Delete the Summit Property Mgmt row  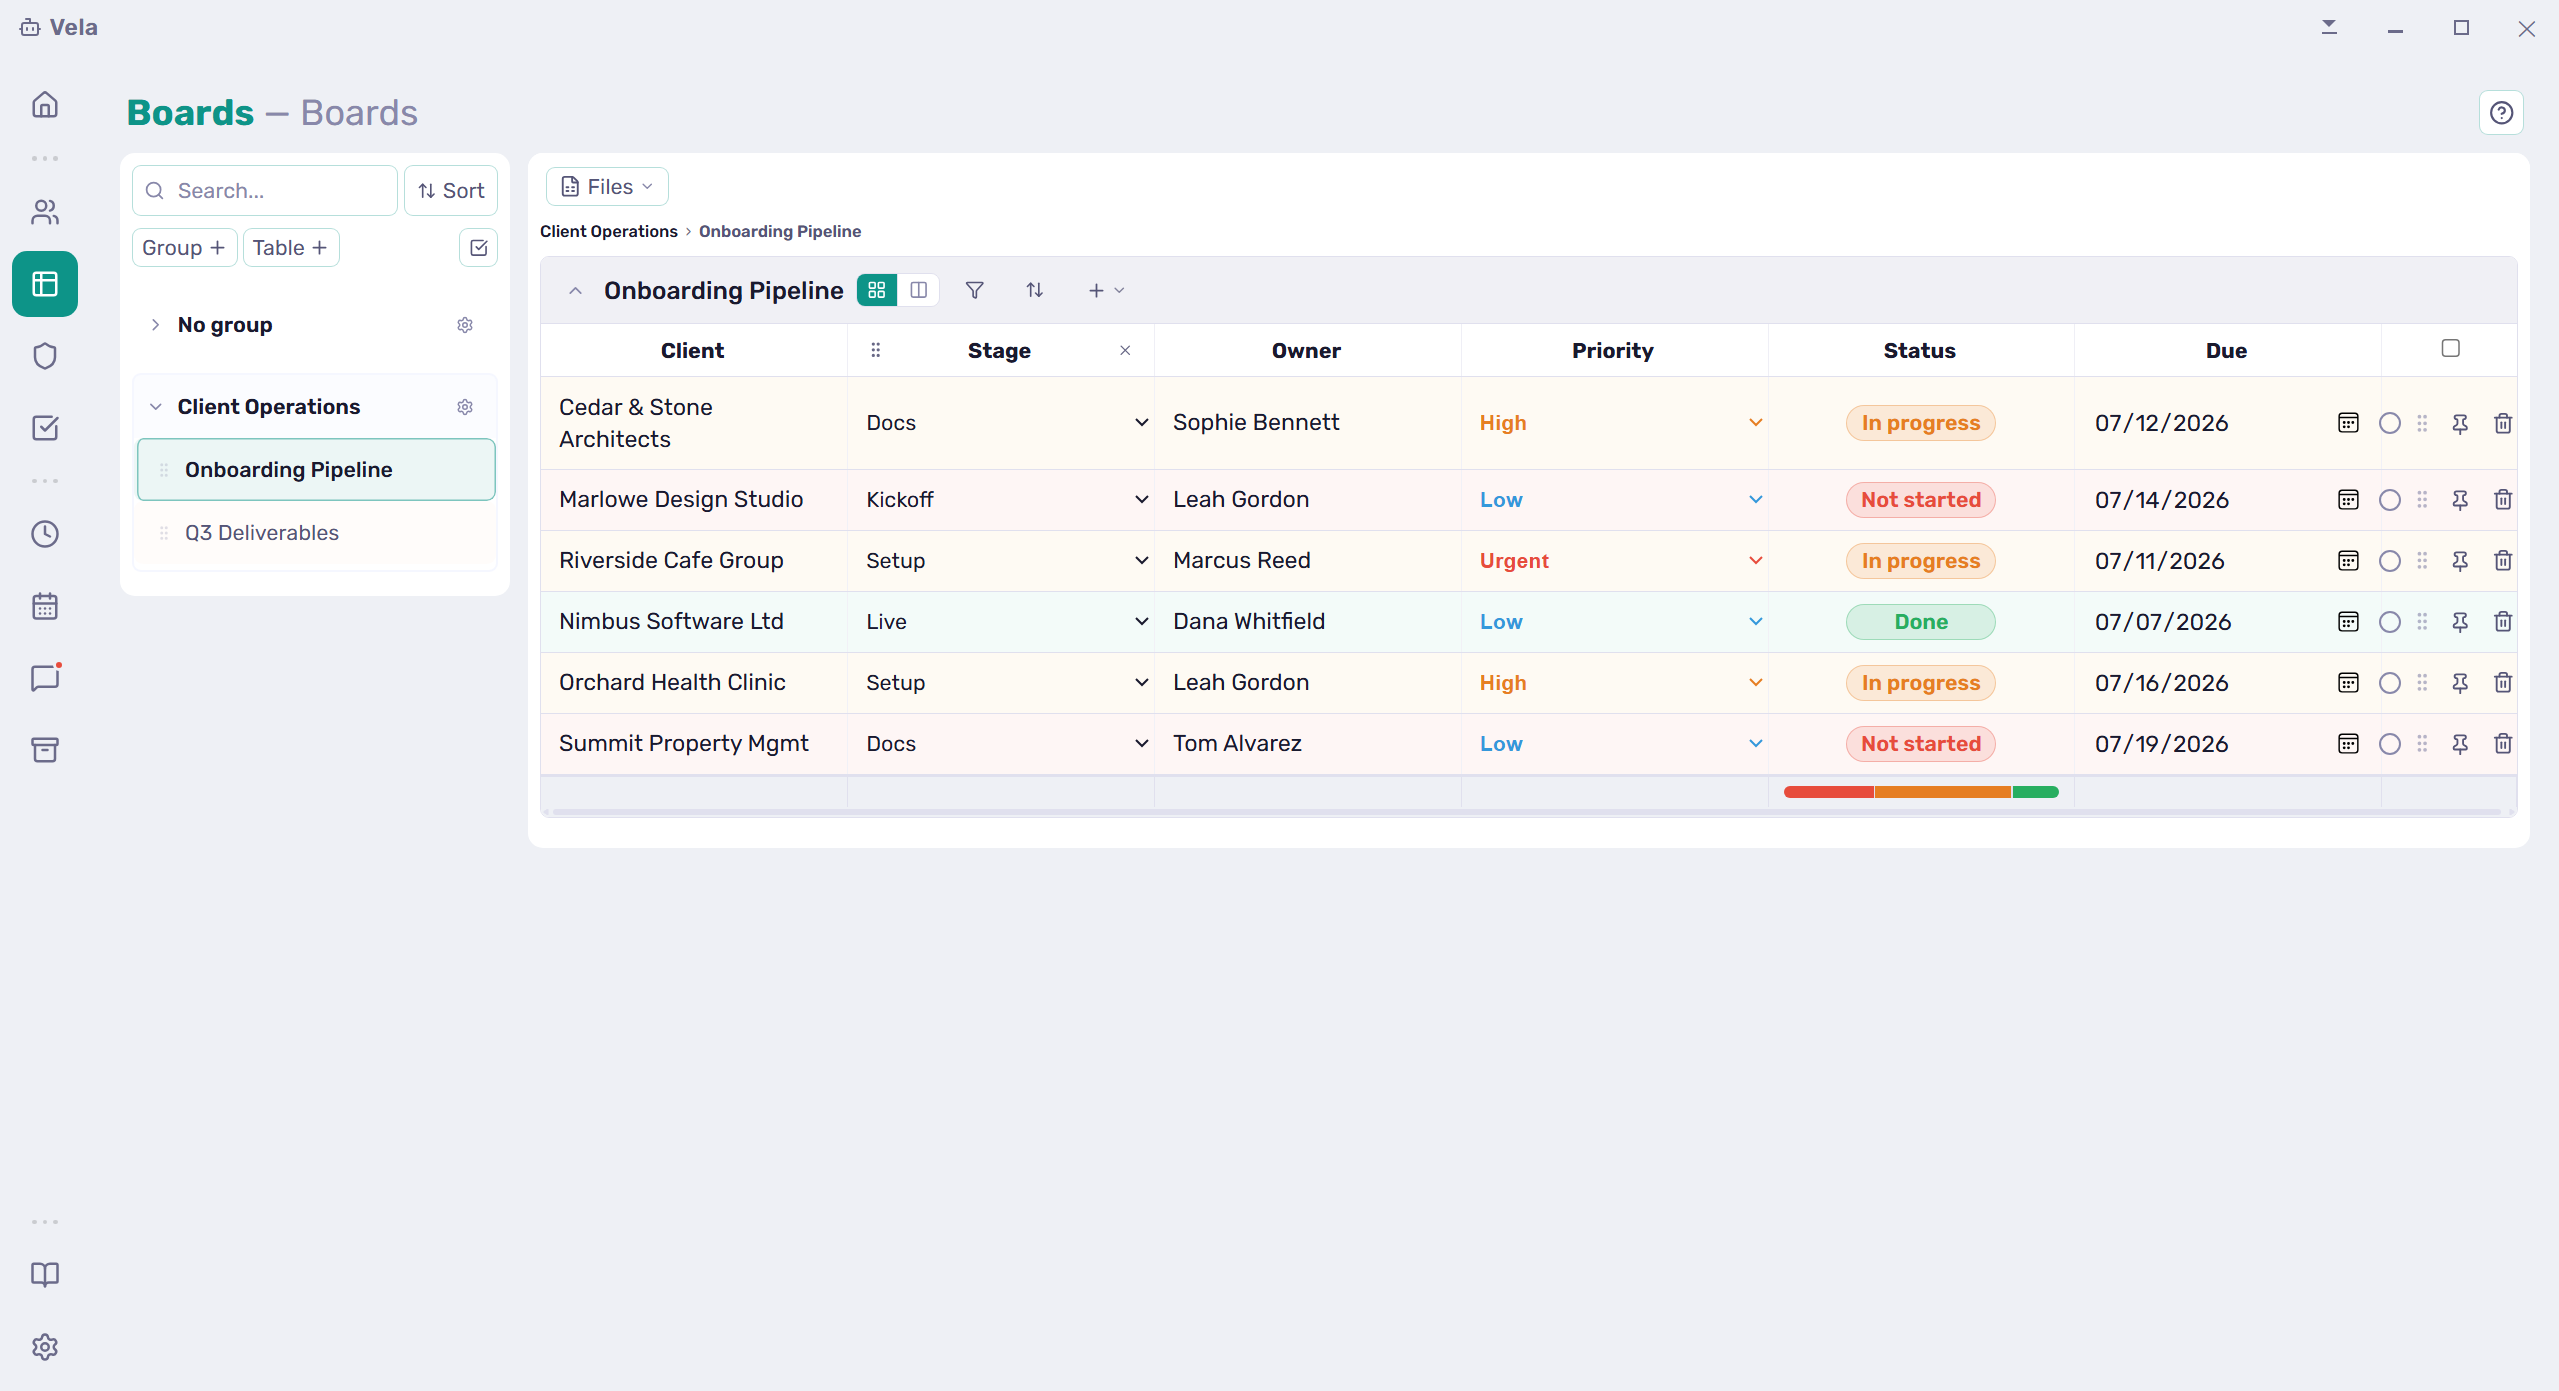coord(2503,744)
